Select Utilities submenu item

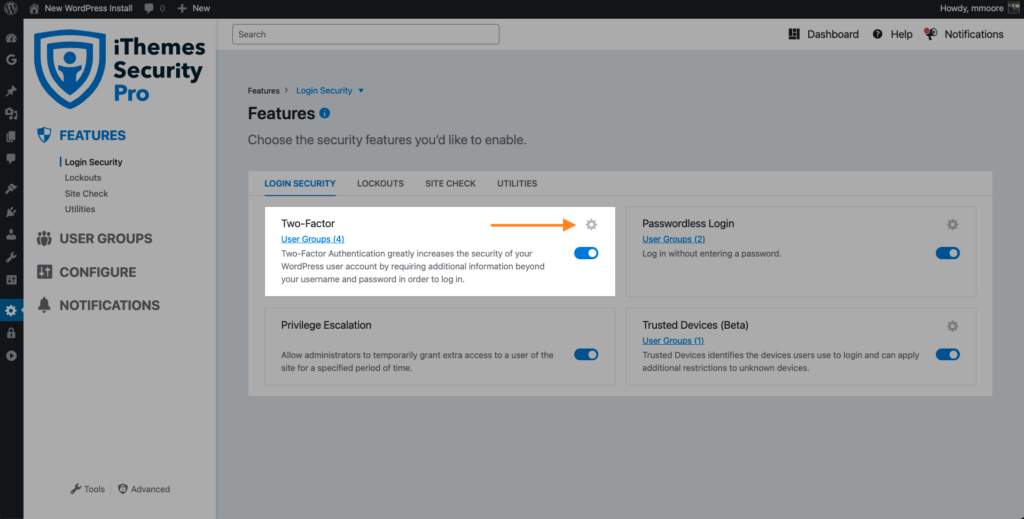click(80, 209)
